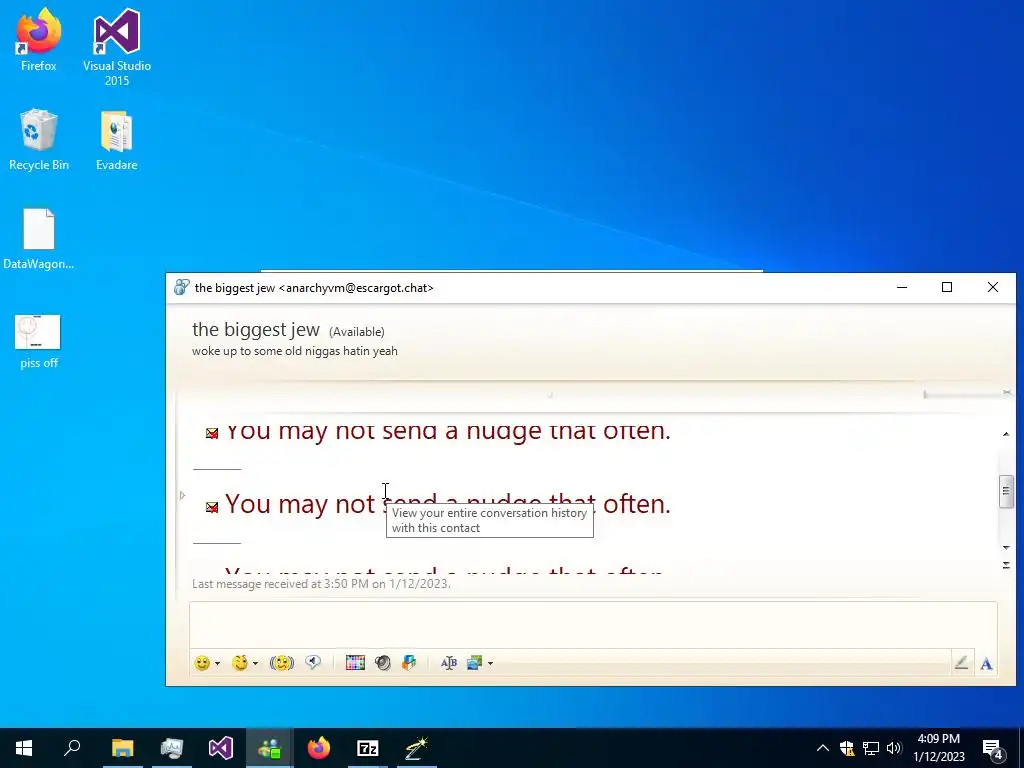Send a nudge with the shaking smiley
The image size is (1024, 768).
coord(281,663)
